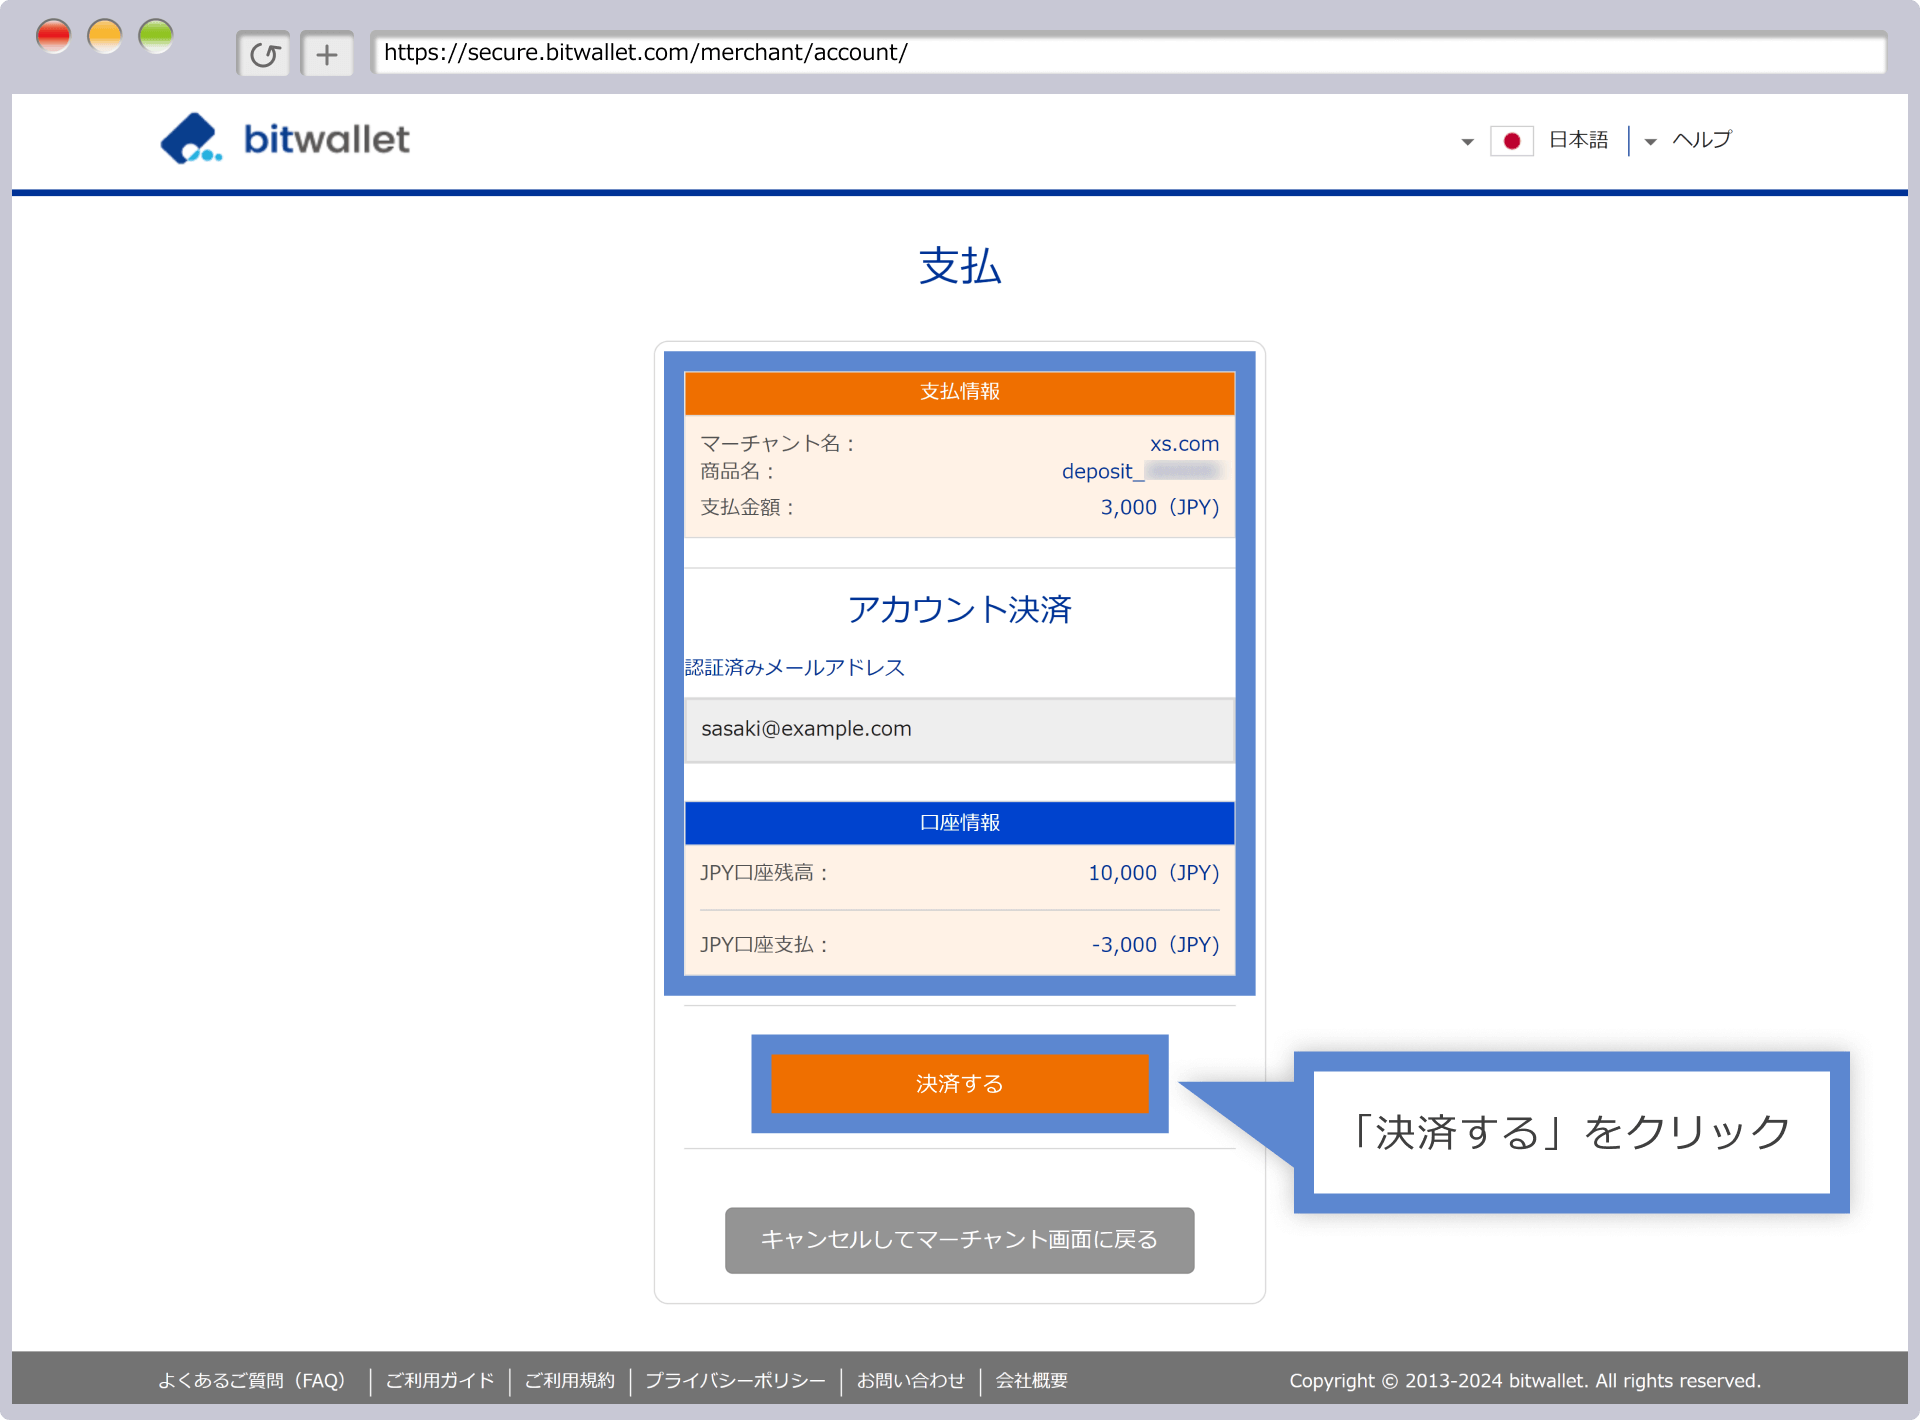
Task: Click the JPY口座残高 label
Action: [x=764, y=873]
